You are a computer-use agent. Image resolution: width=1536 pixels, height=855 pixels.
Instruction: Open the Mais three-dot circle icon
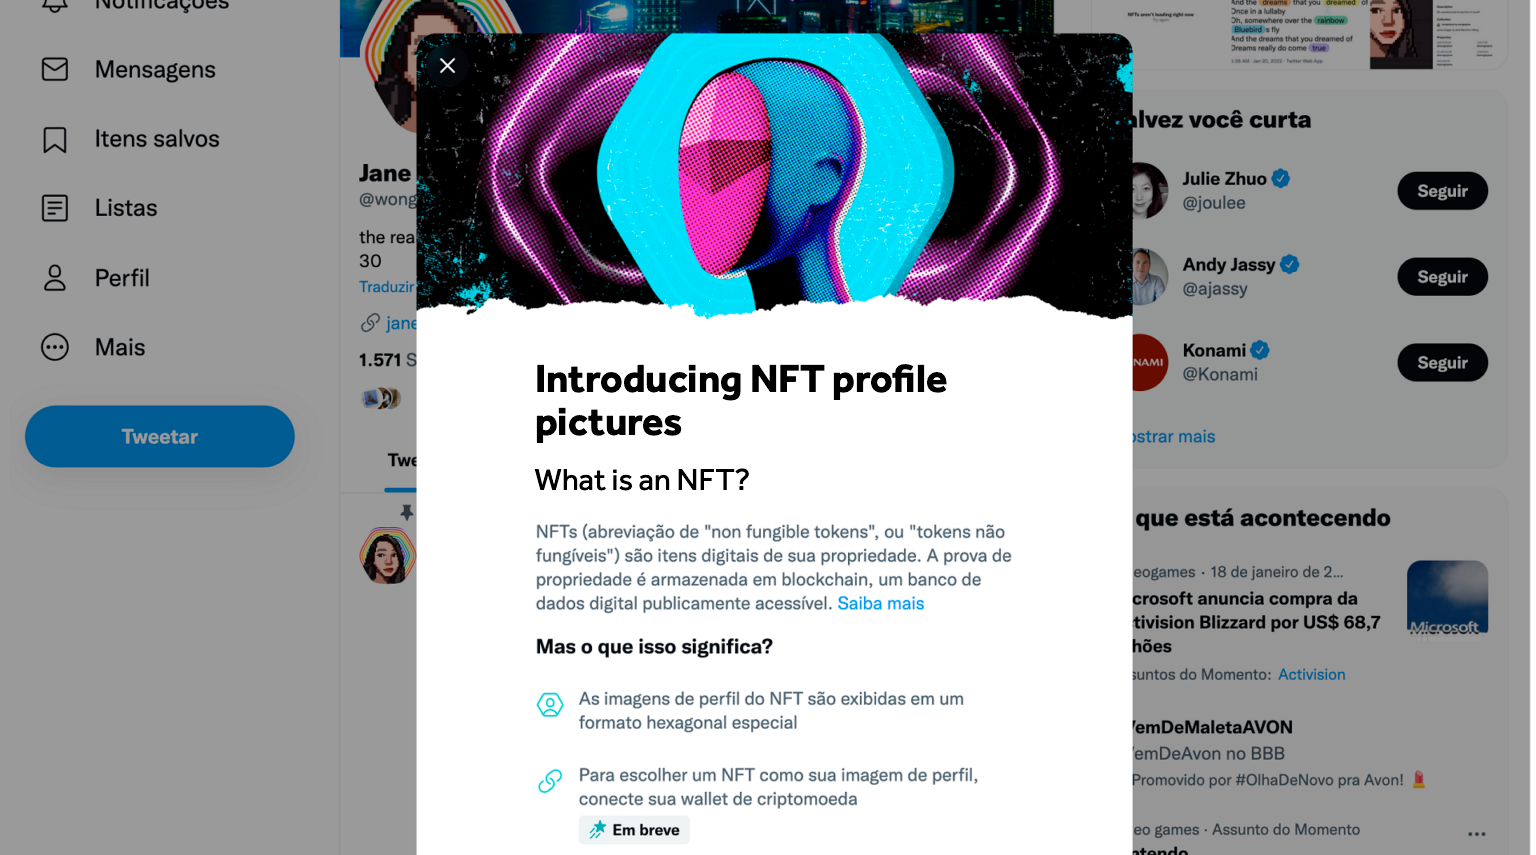tap(55, 347)
